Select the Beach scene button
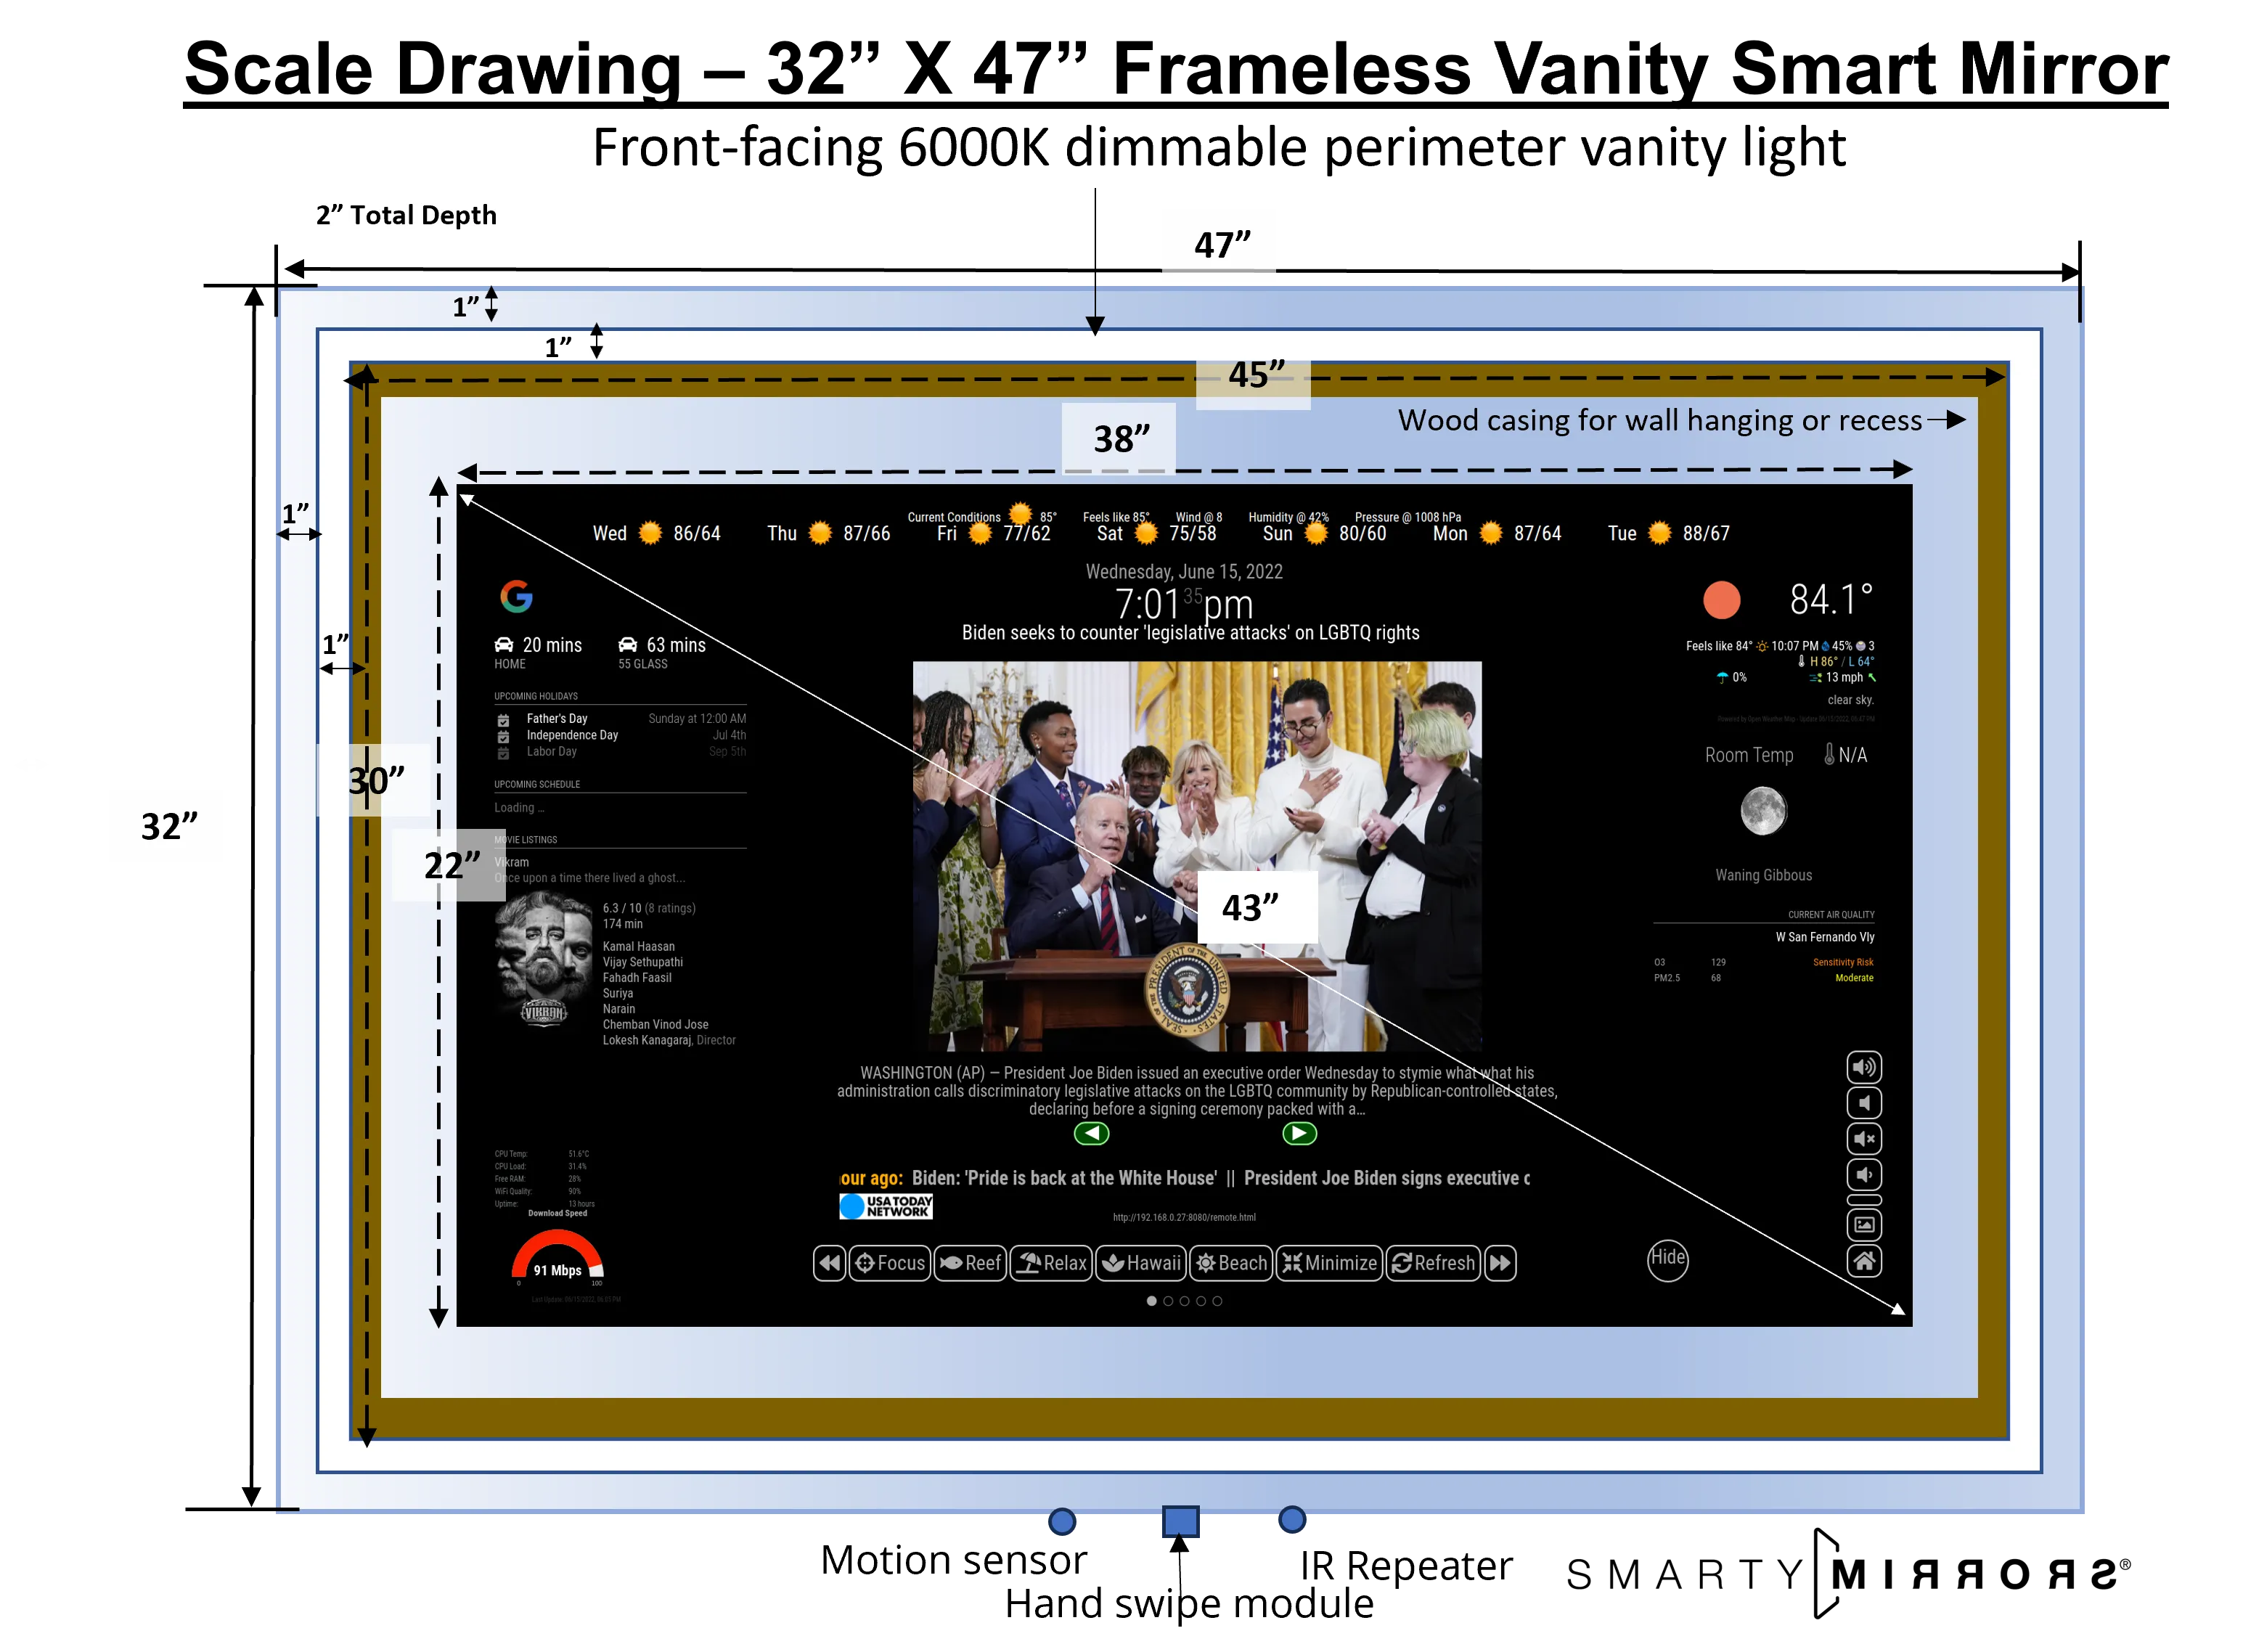The image size is (2243, 1652). 1231,1263
